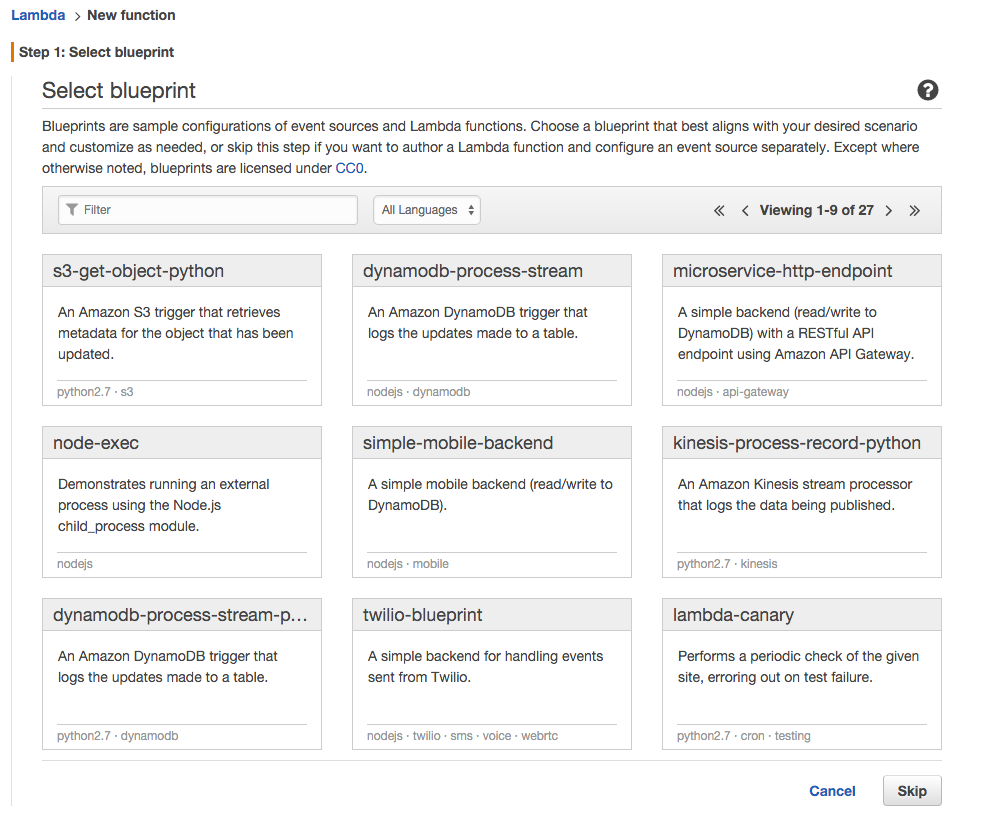Jump to last page of blueprints

[x=914, y=210]
